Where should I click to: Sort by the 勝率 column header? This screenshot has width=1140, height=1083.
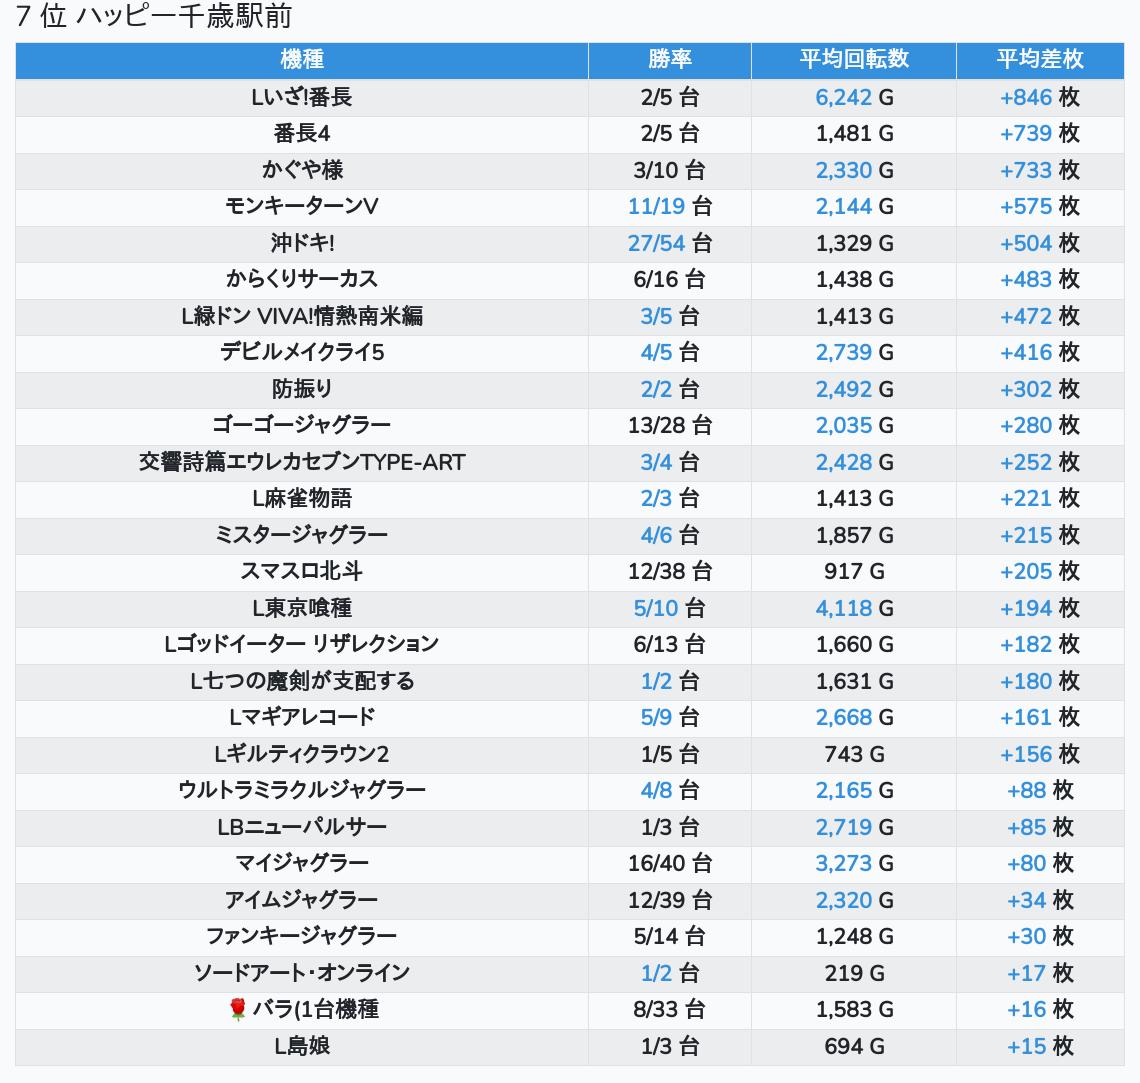tap(670, 60)
